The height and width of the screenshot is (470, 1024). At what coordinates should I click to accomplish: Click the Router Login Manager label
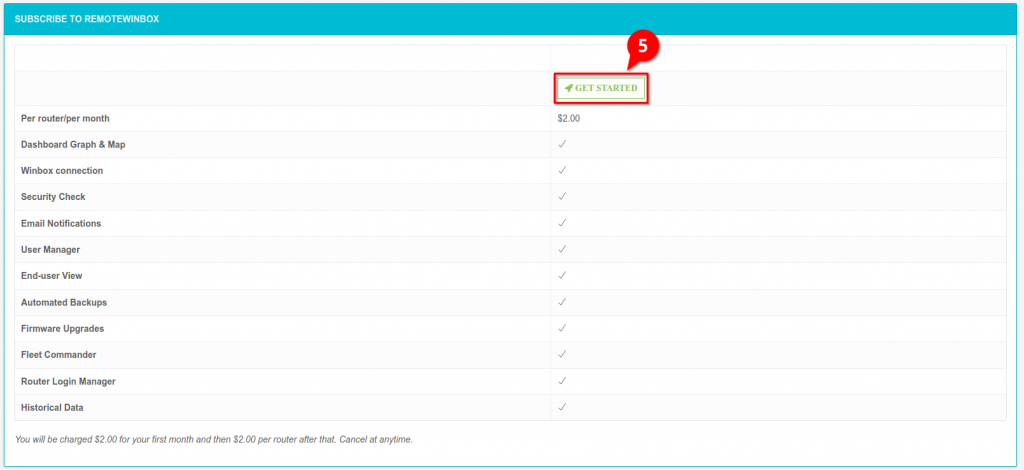[x=69, y=381]
